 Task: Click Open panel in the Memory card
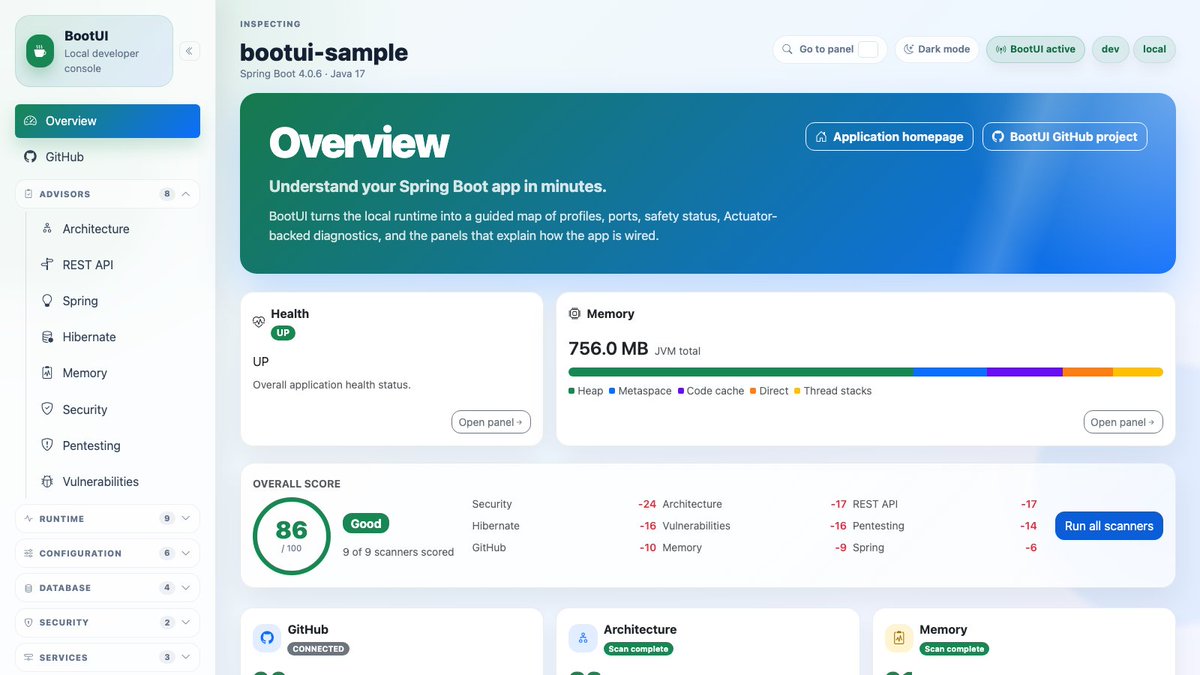[1123, 422]
